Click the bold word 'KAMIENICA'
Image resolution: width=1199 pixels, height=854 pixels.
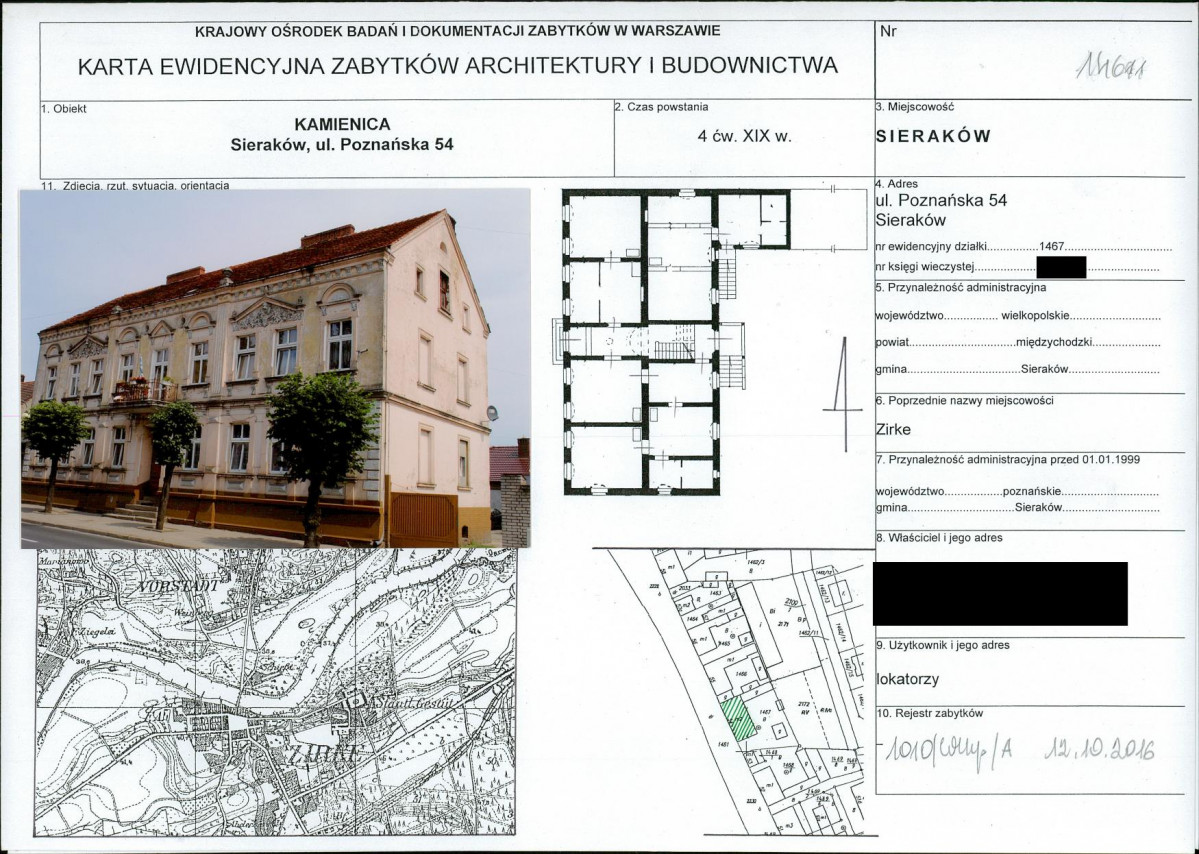[x=342, y=124]
